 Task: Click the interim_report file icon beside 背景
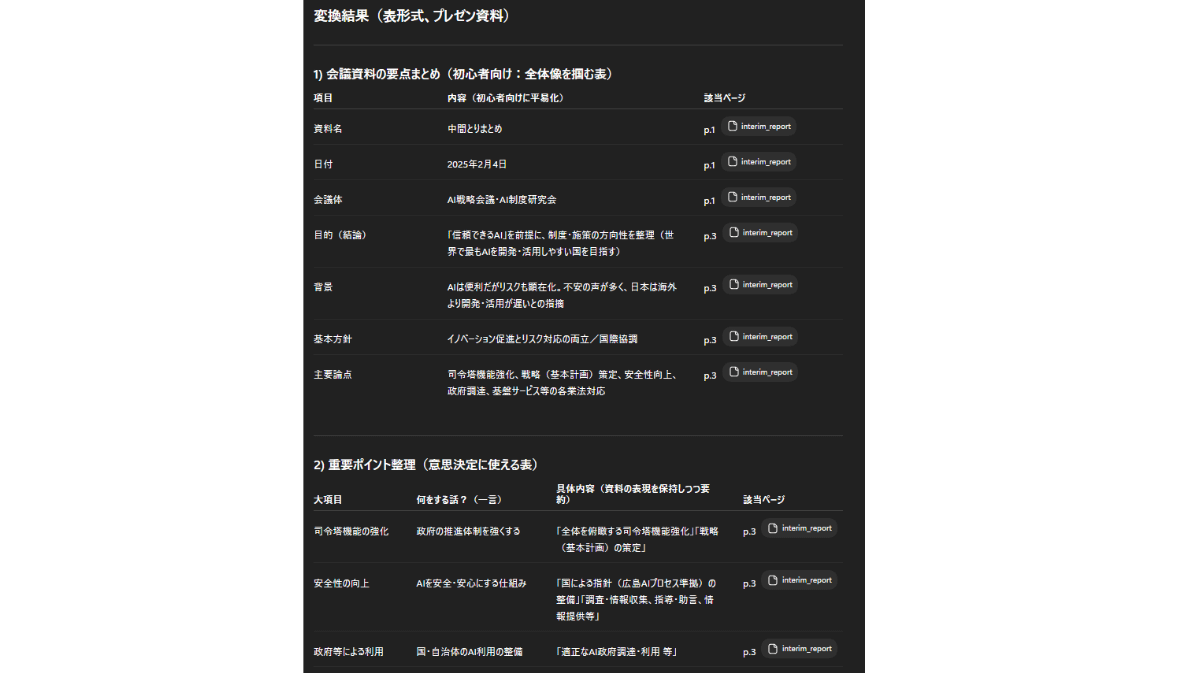click(737, 284)
